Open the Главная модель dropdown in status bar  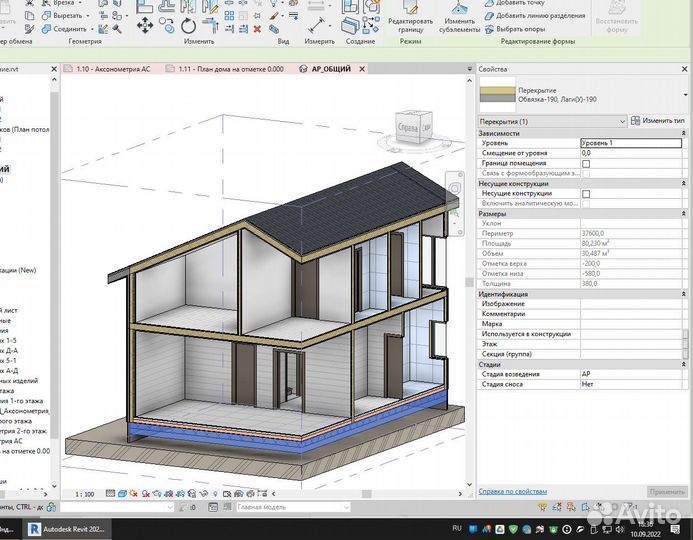point(293,507)
